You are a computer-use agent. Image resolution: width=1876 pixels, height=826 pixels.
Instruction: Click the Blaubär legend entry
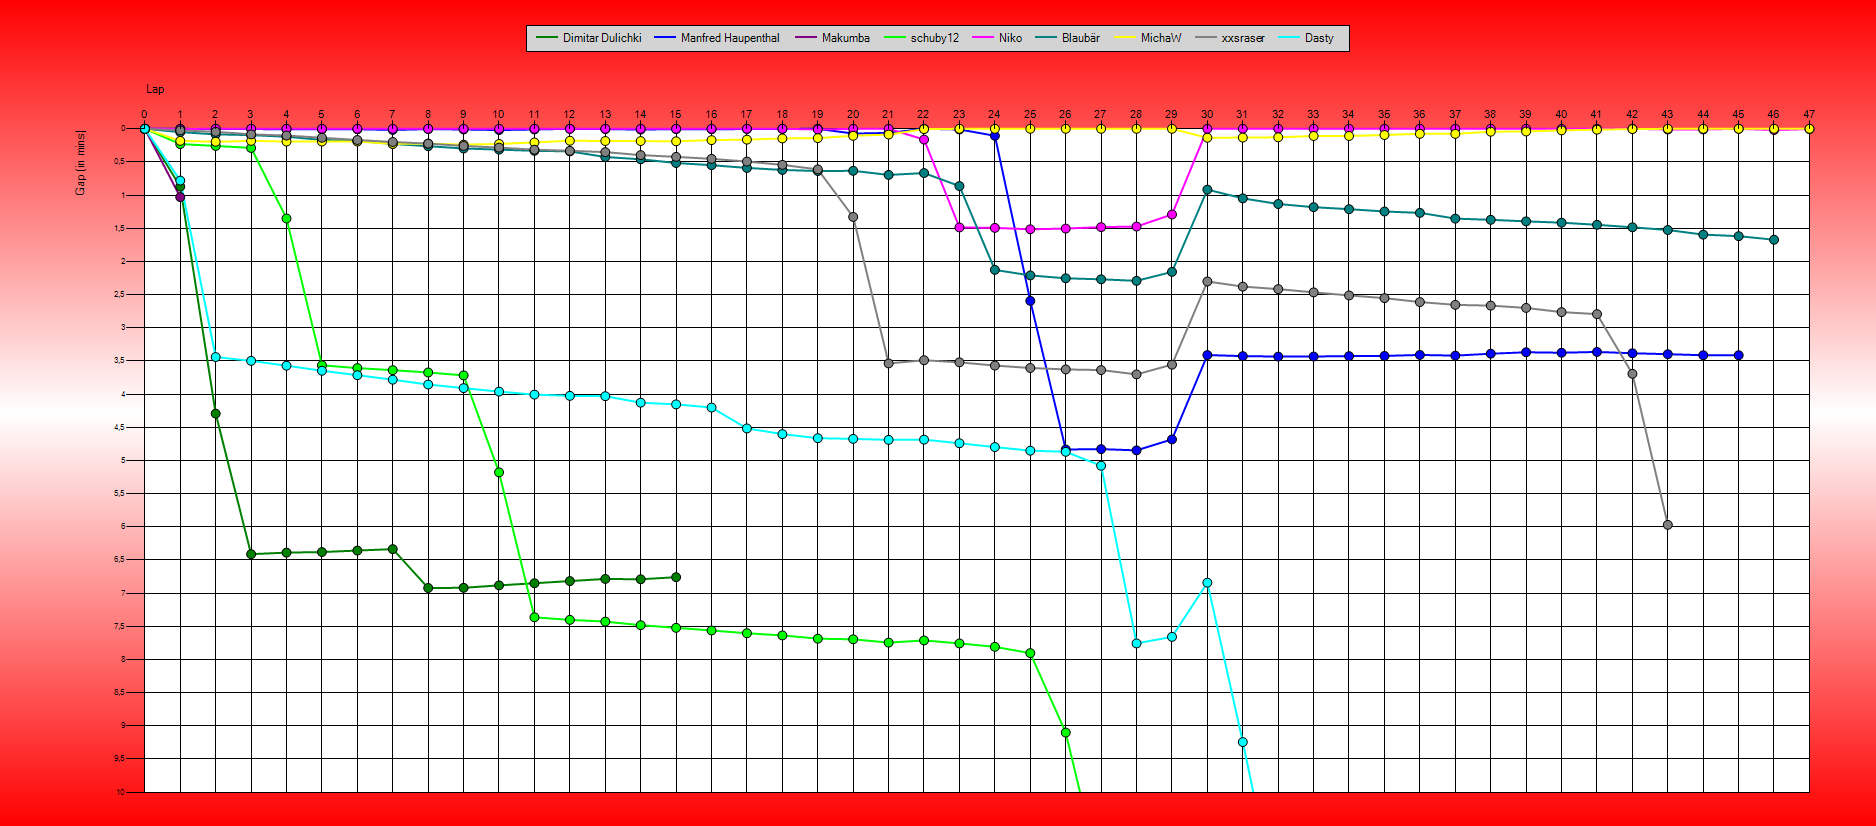coord(1067,38)
